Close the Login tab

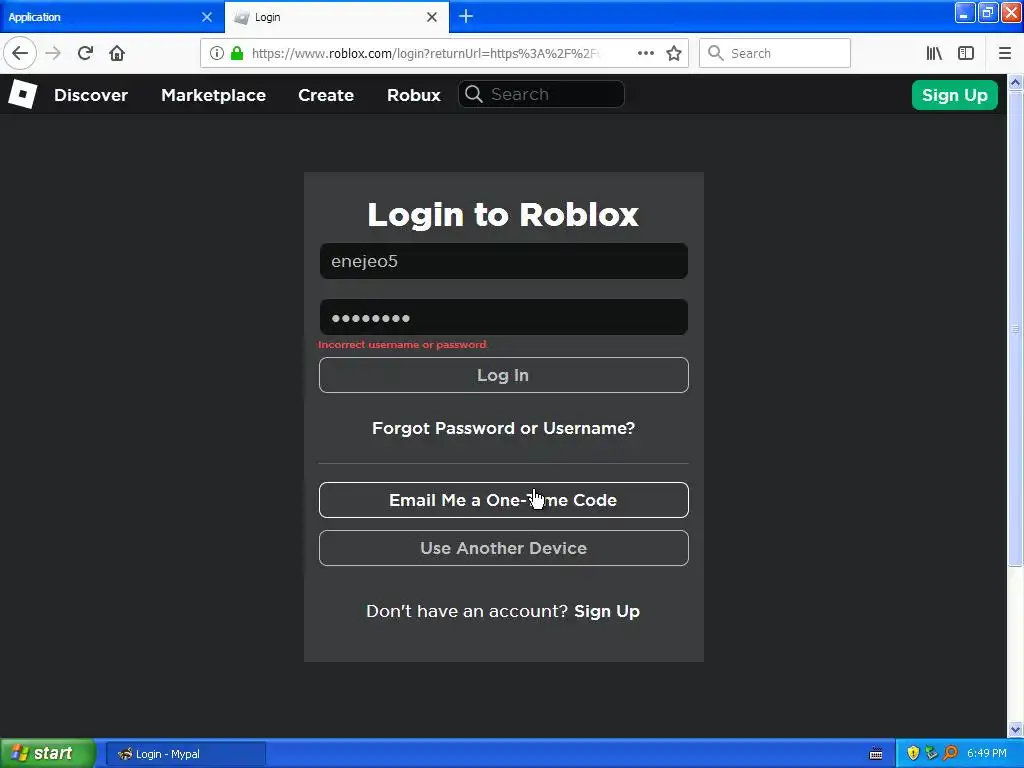432,17
